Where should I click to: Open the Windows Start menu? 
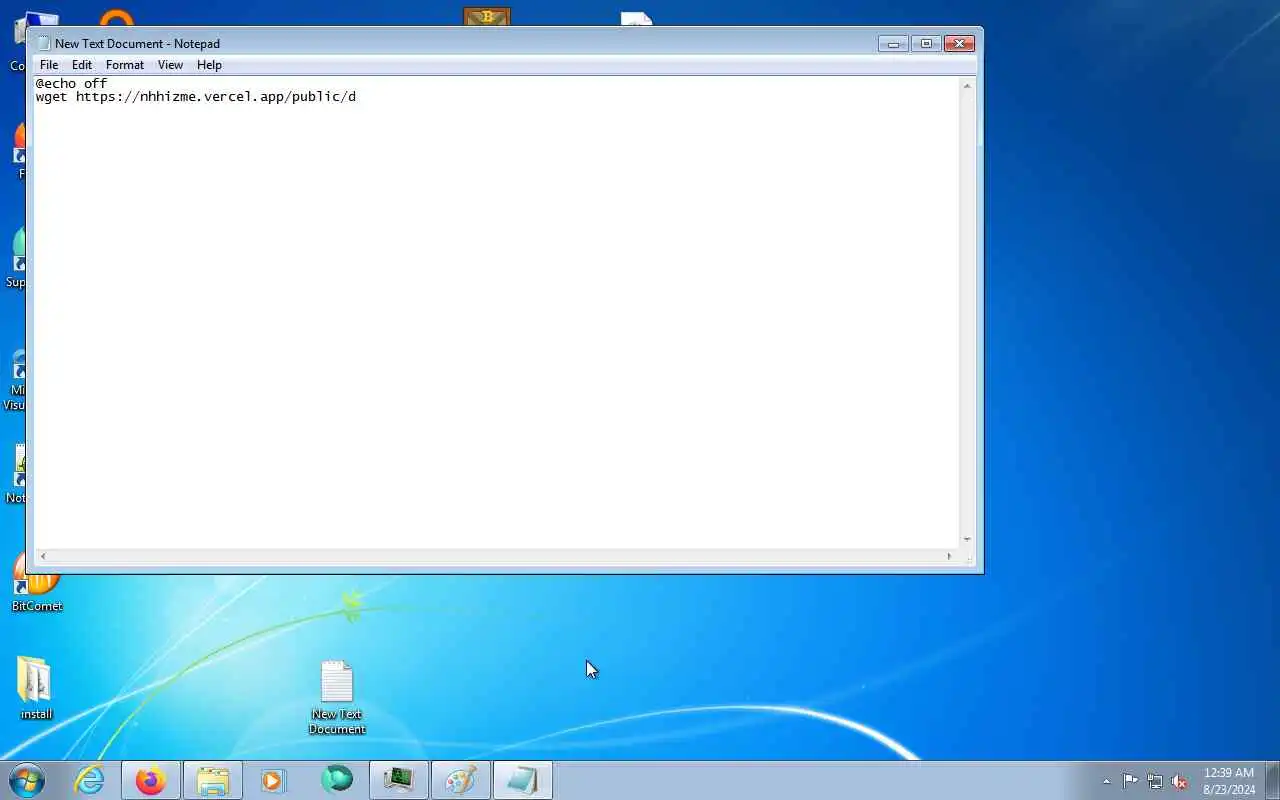[x=27, y=780]
